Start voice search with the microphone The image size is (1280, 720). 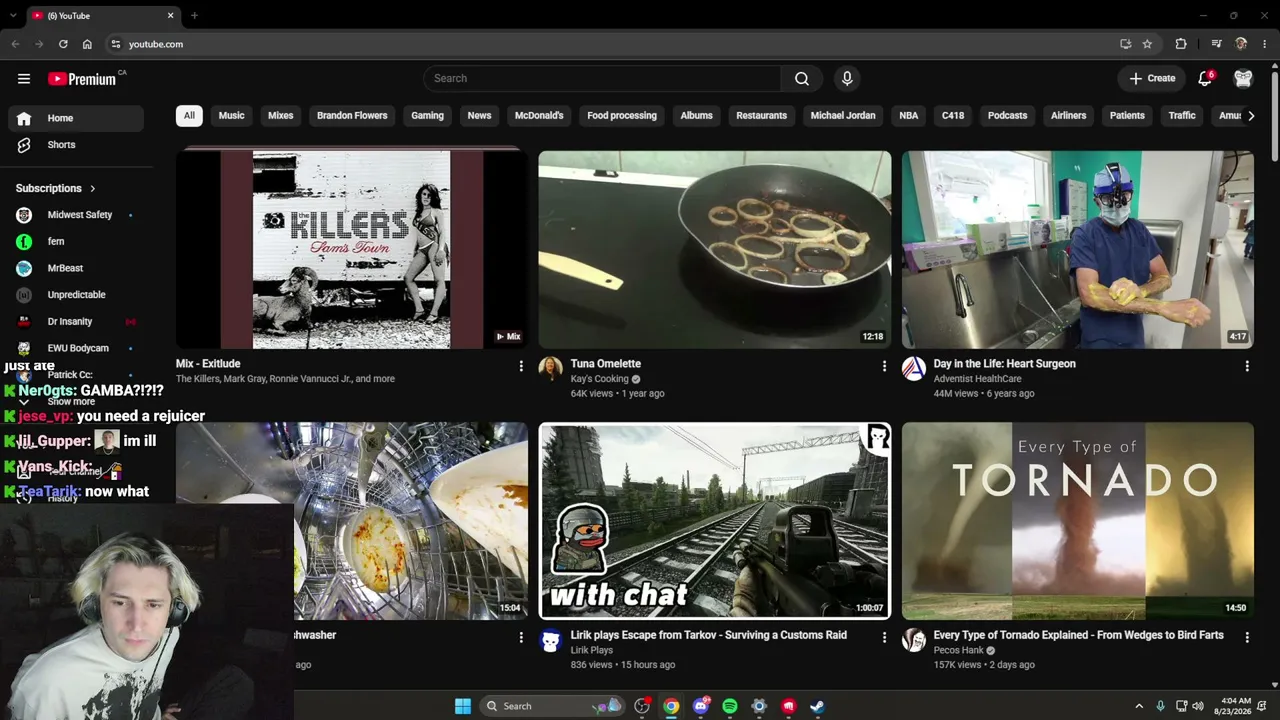tap(847, 79)
